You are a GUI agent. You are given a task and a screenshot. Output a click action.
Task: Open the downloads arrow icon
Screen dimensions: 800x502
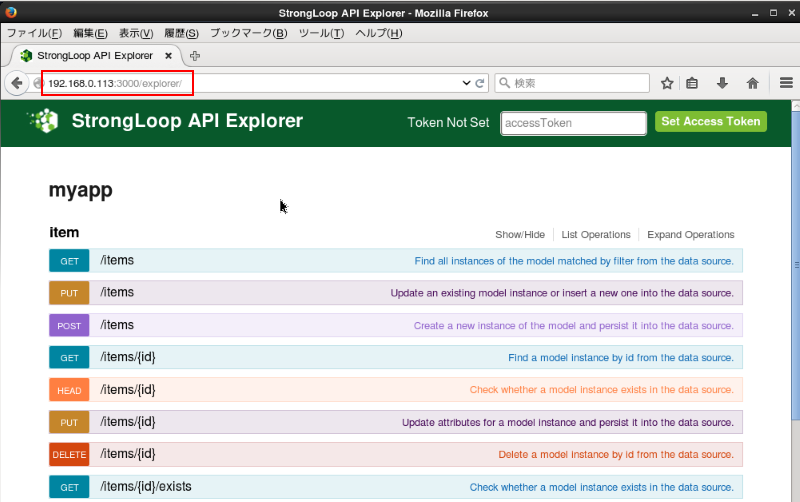[722, 83]
